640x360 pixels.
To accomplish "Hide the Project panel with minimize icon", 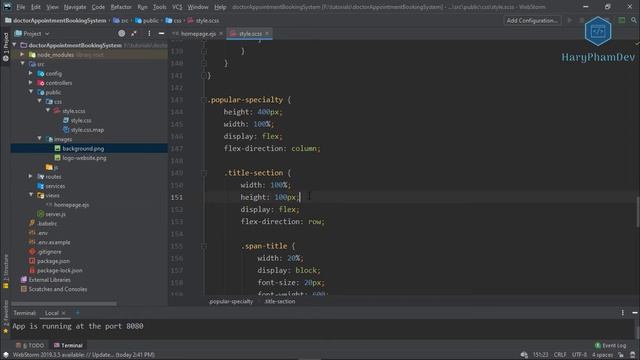I will (161, 33).
